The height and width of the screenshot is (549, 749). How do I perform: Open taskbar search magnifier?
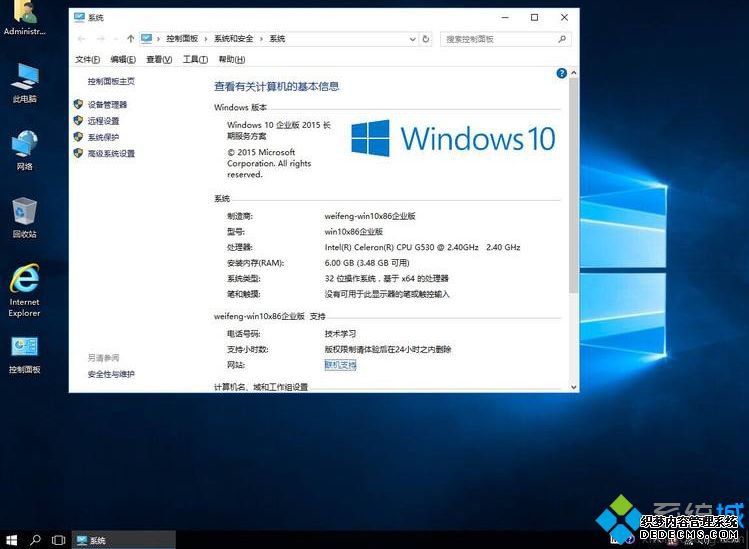tap(35, 540)
